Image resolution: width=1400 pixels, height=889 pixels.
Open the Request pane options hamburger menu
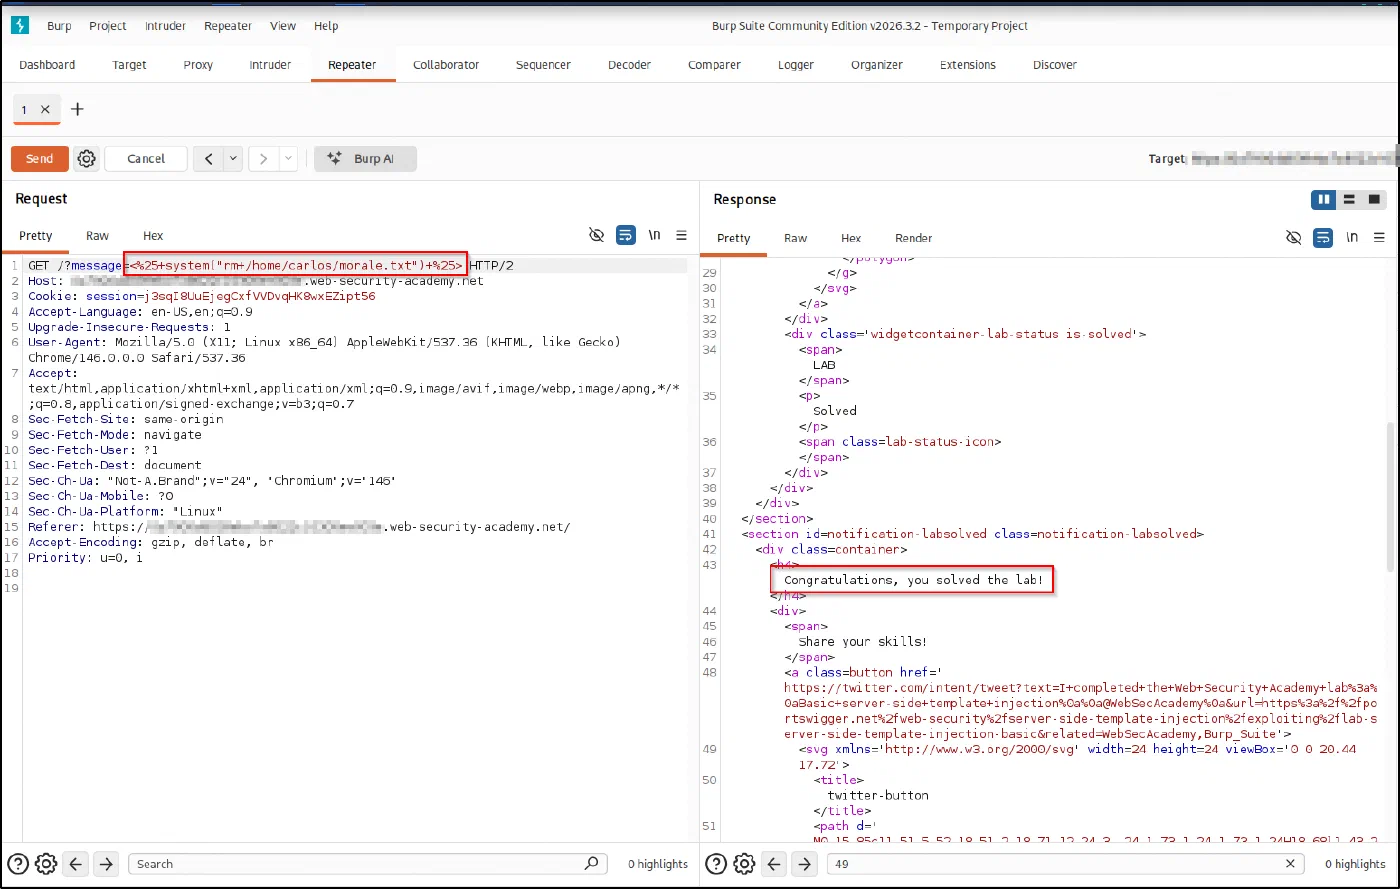point(682,236)
